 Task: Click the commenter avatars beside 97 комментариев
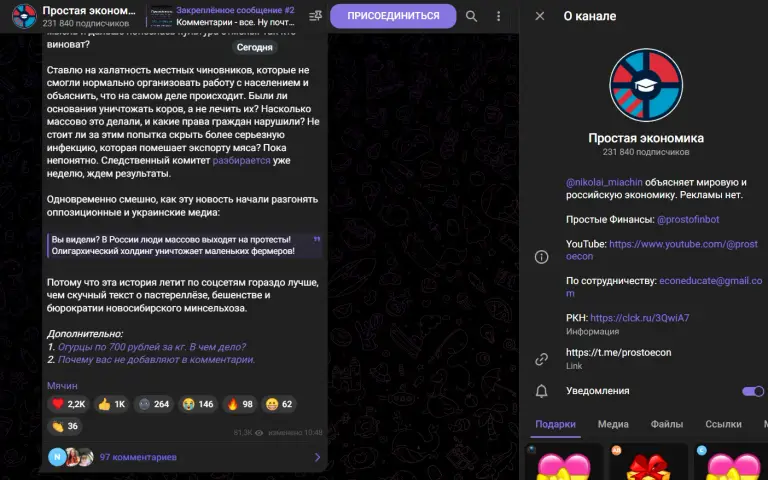71,457
